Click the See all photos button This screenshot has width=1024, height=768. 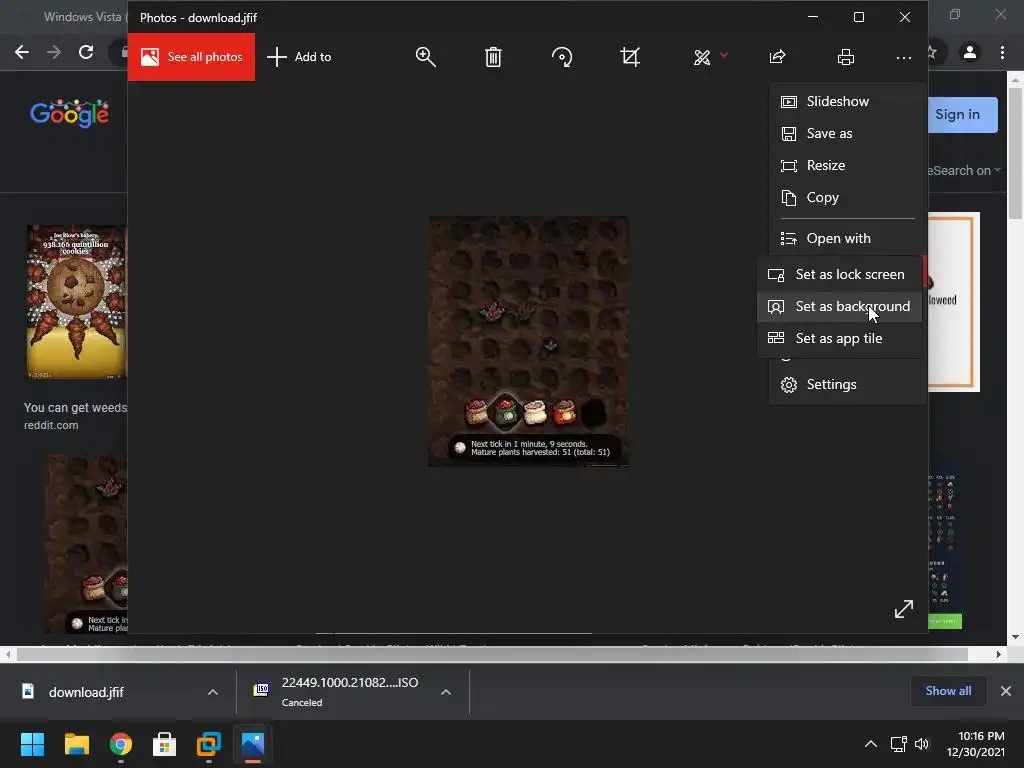coord(191,57)
